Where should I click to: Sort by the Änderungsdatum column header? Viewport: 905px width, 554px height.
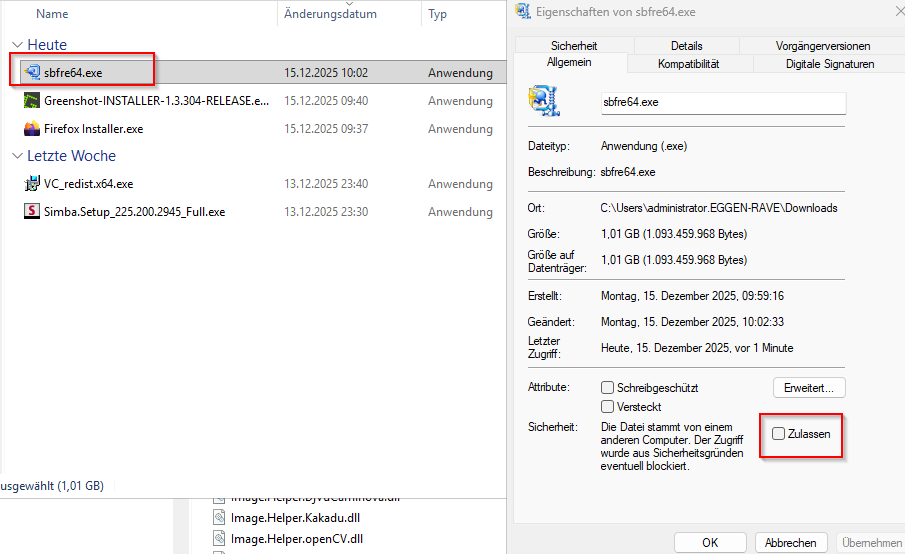coord(330,14)
